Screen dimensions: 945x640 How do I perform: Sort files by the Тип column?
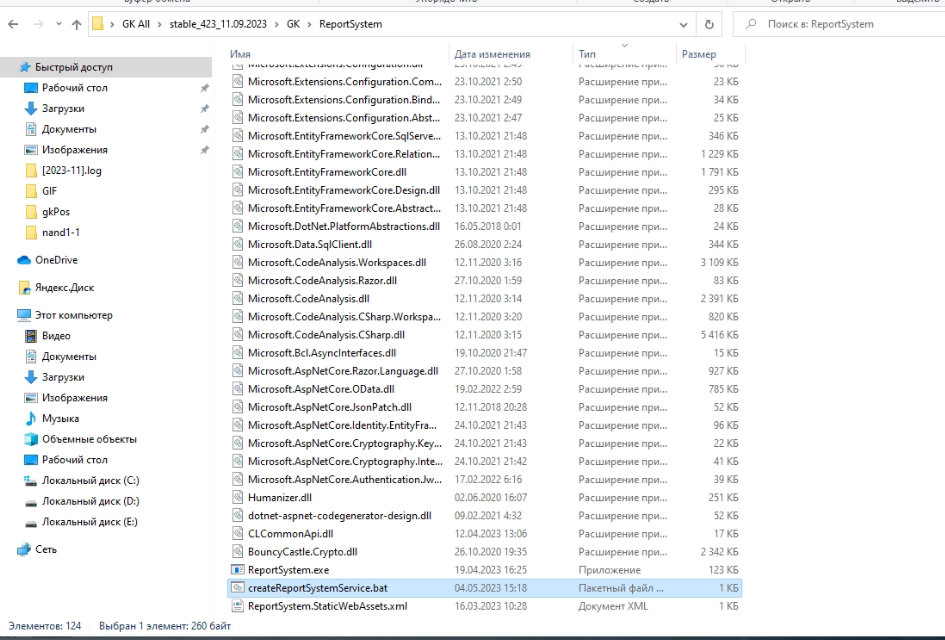(x=587, y=54)
